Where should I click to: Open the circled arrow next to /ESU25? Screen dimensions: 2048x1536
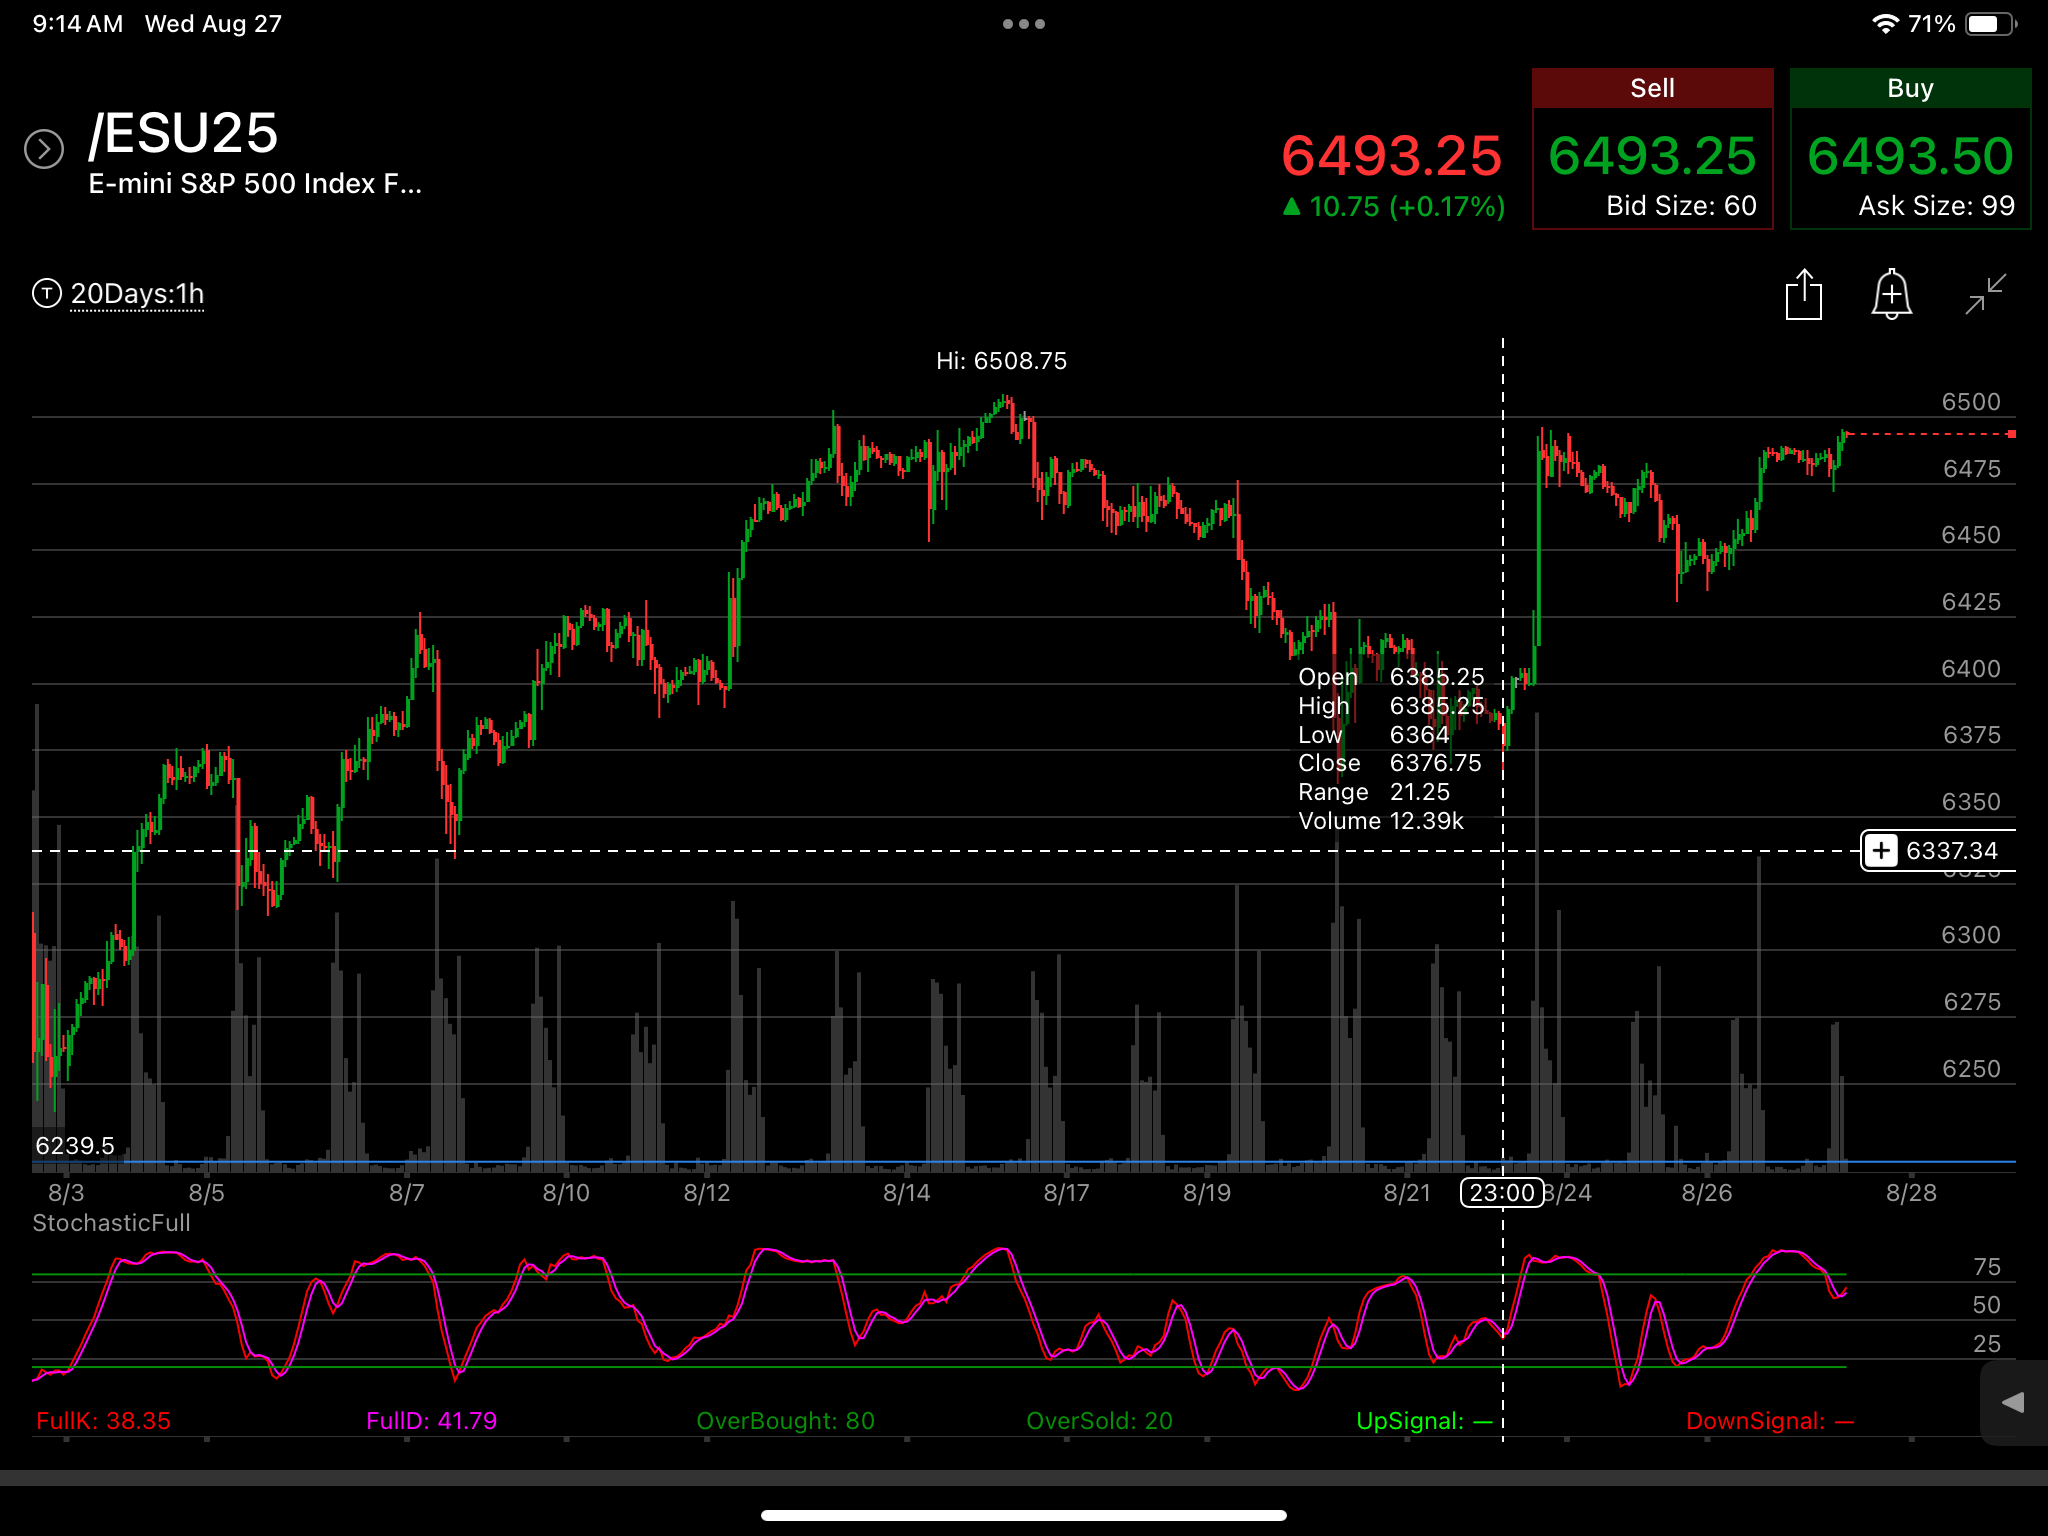pyautogui.click(x=44, y=149)
